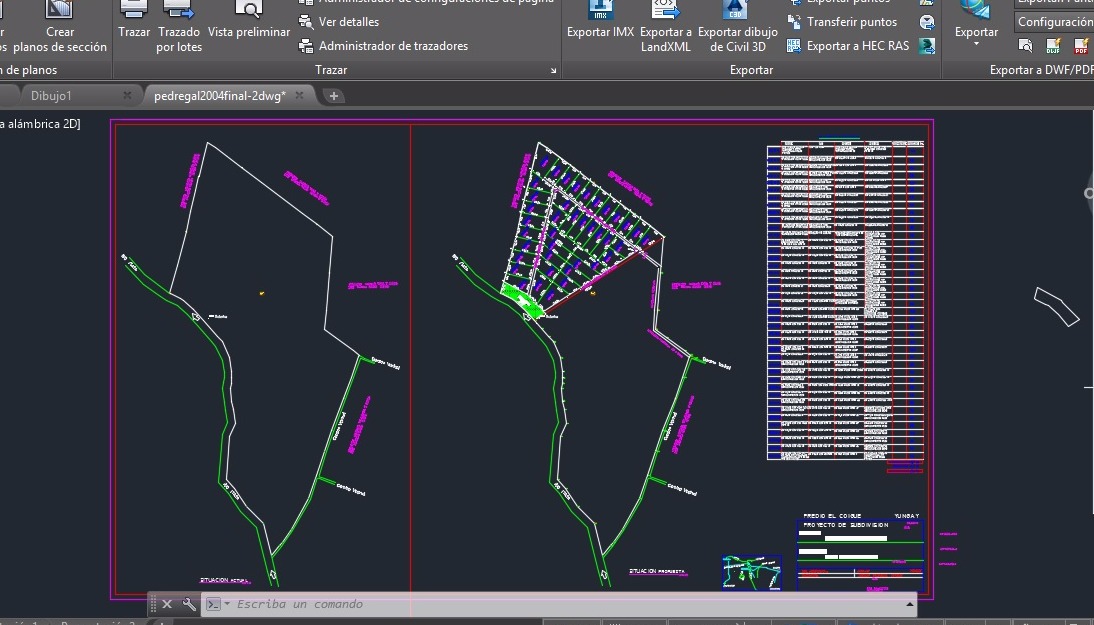Click Ver detalles in Trazar panel

click(348, 22)
